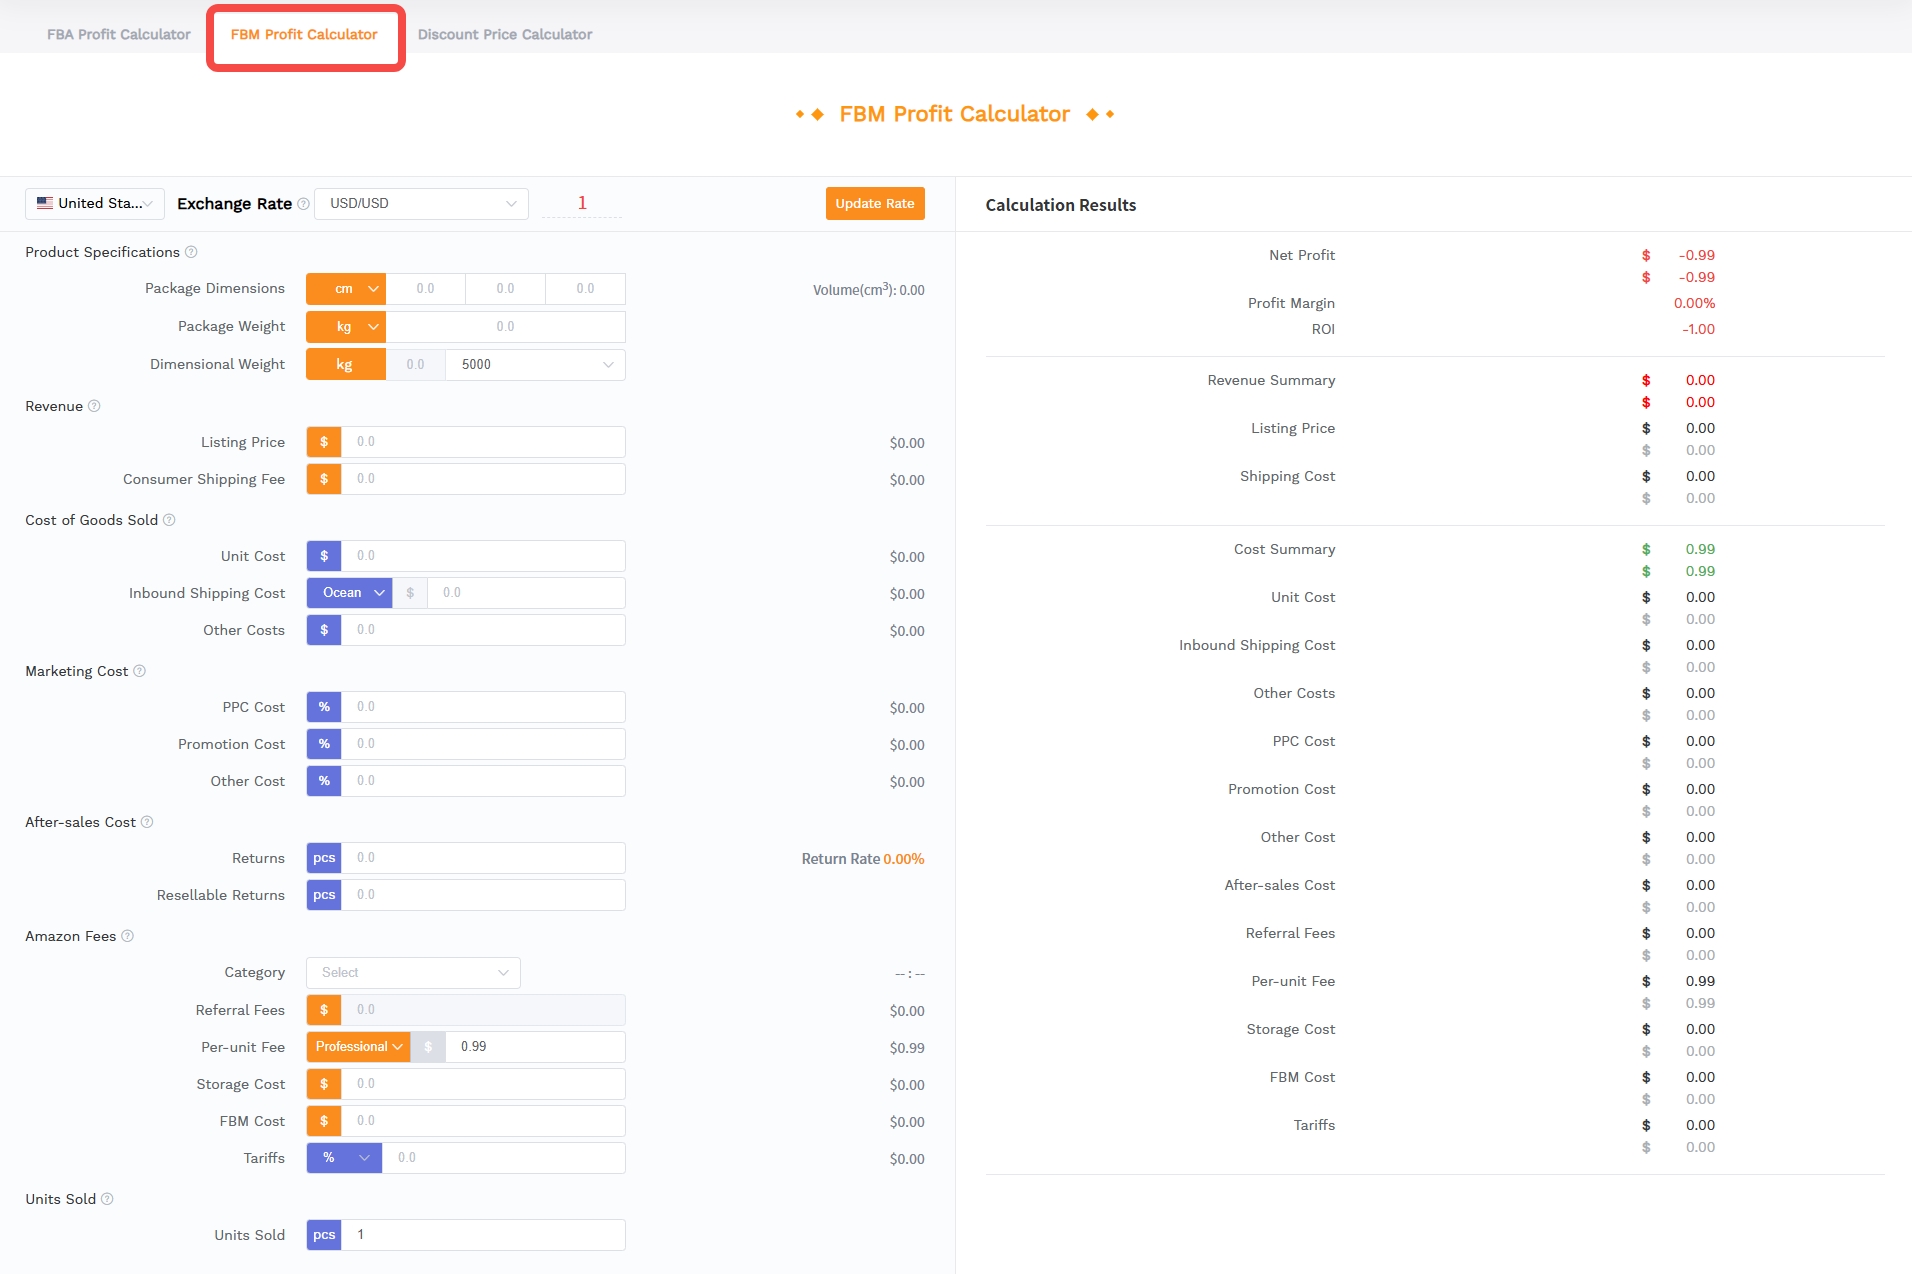Open the Tariffs percent unit dropdown

[x=344, y=1158]
